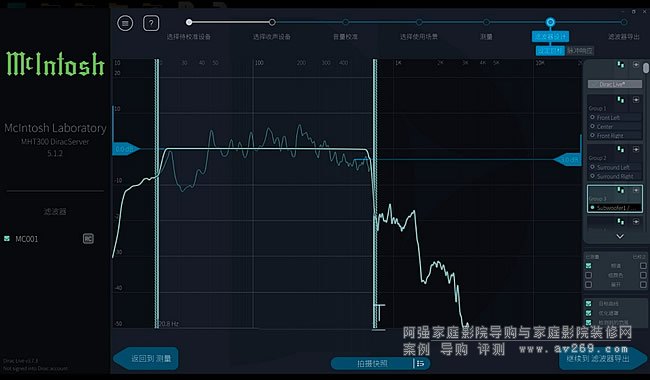This screenshot has height=380, width=650.
Task: Click the Group 1 target curve icon
Action: (x=621, y=100)
